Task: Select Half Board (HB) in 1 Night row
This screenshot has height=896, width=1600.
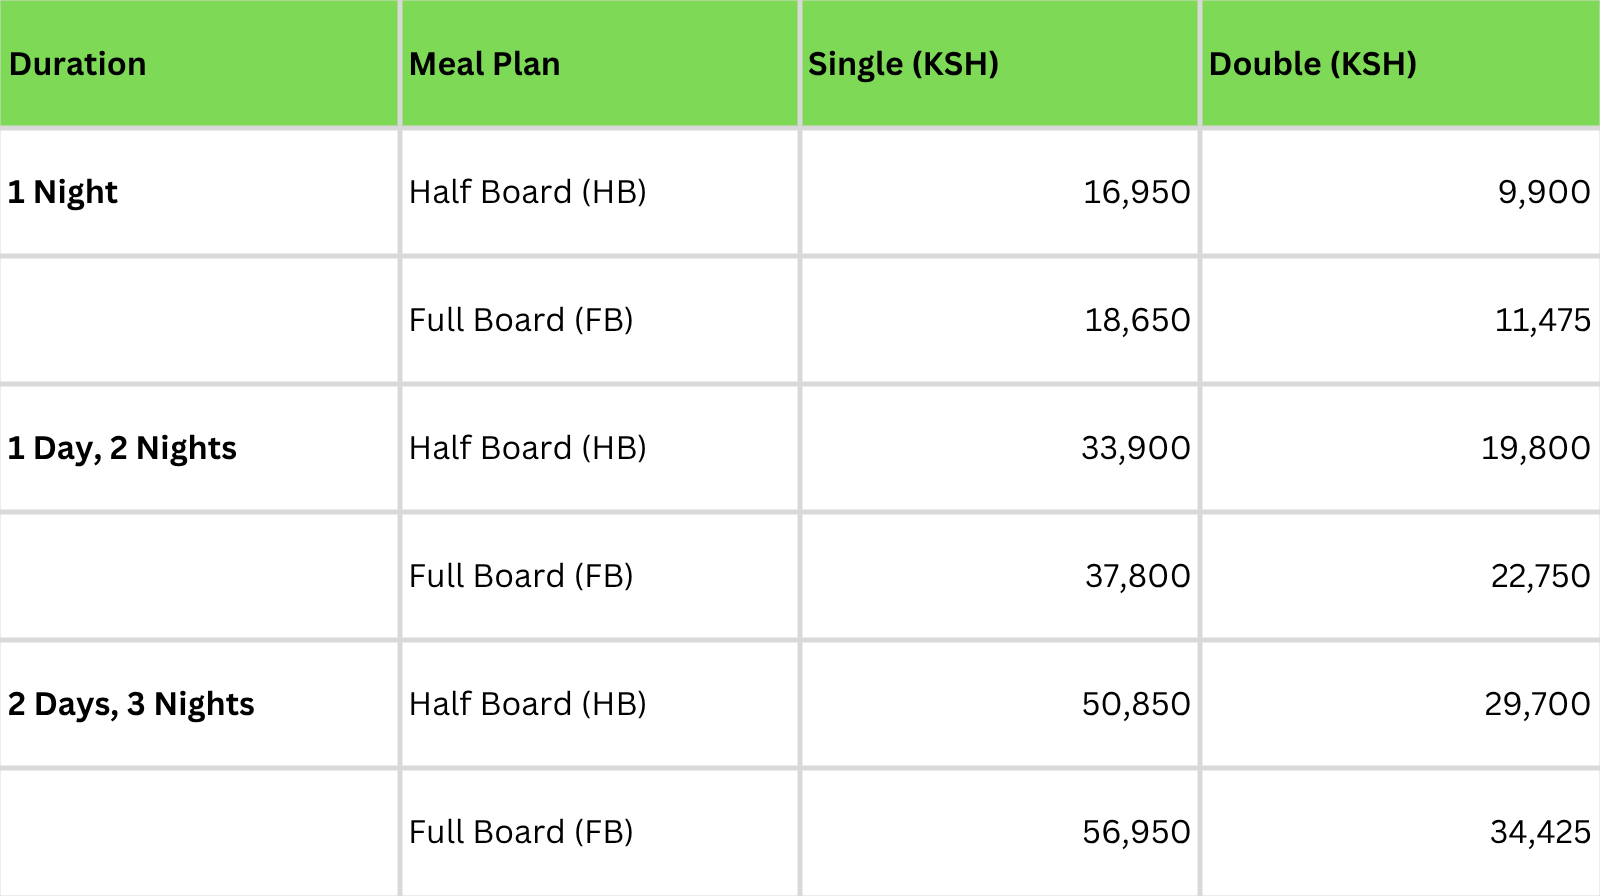Action: [x=528, y=192]
